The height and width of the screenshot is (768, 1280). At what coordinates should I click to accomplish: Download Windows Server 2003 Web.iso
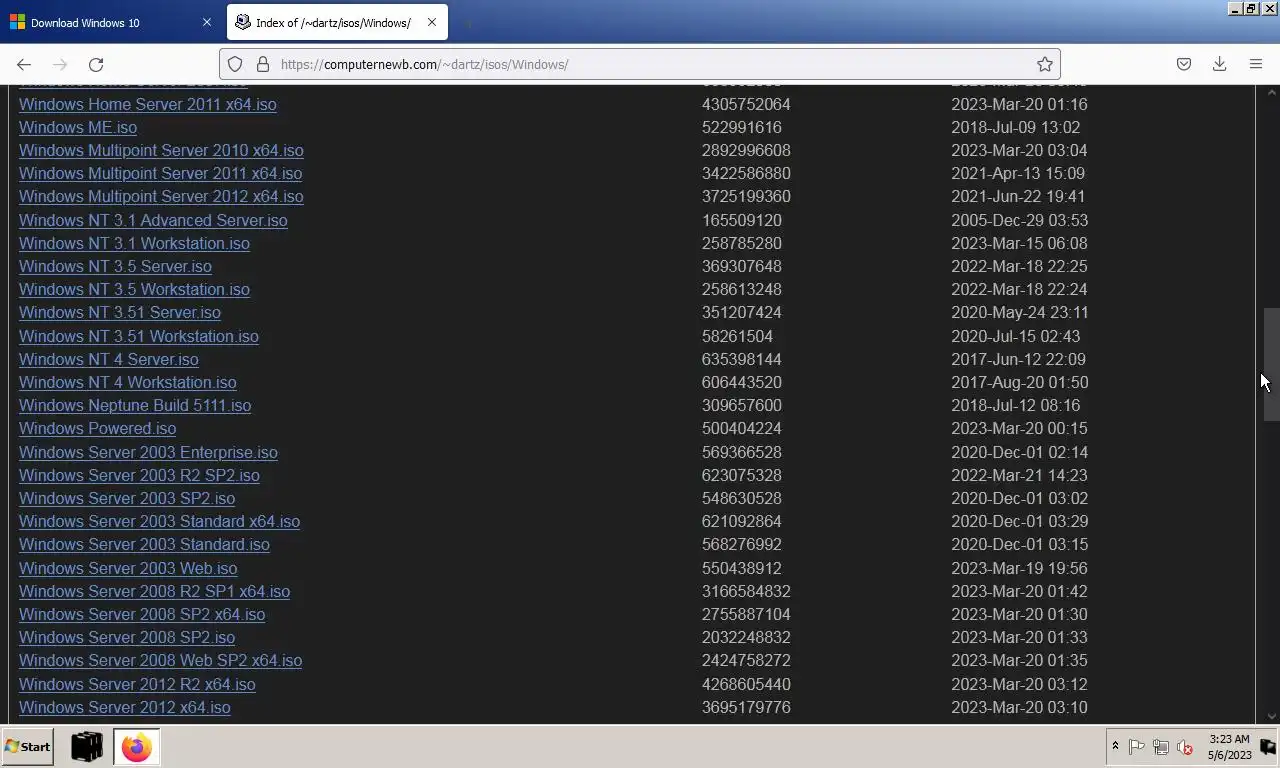(128, 568)
